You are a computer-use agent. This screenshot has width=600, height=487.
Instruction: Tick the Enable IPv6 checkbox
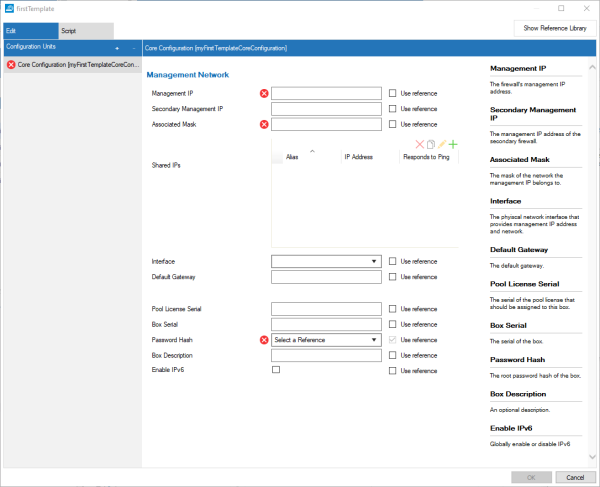point(276,370)
